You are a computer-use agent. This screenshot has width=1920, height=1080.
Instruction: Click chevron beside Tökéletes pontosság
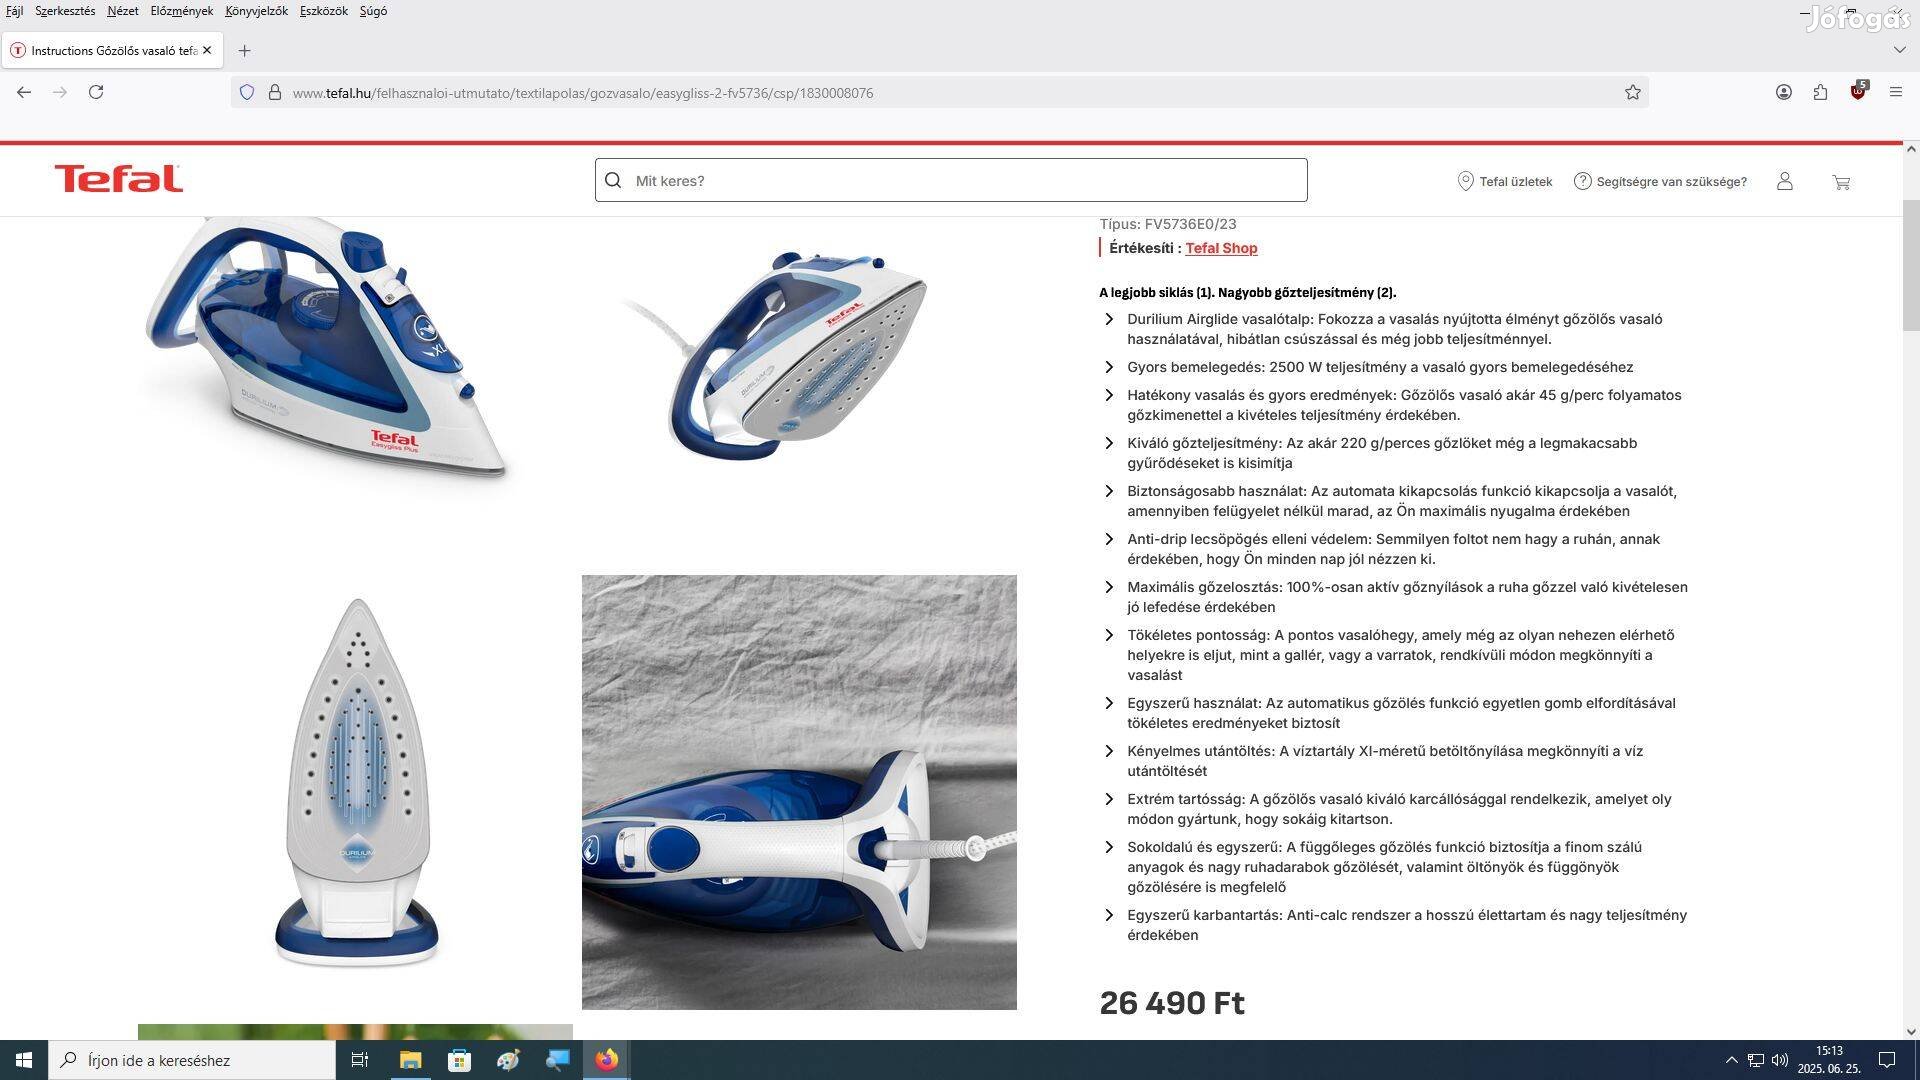[x=1108, y=635]
